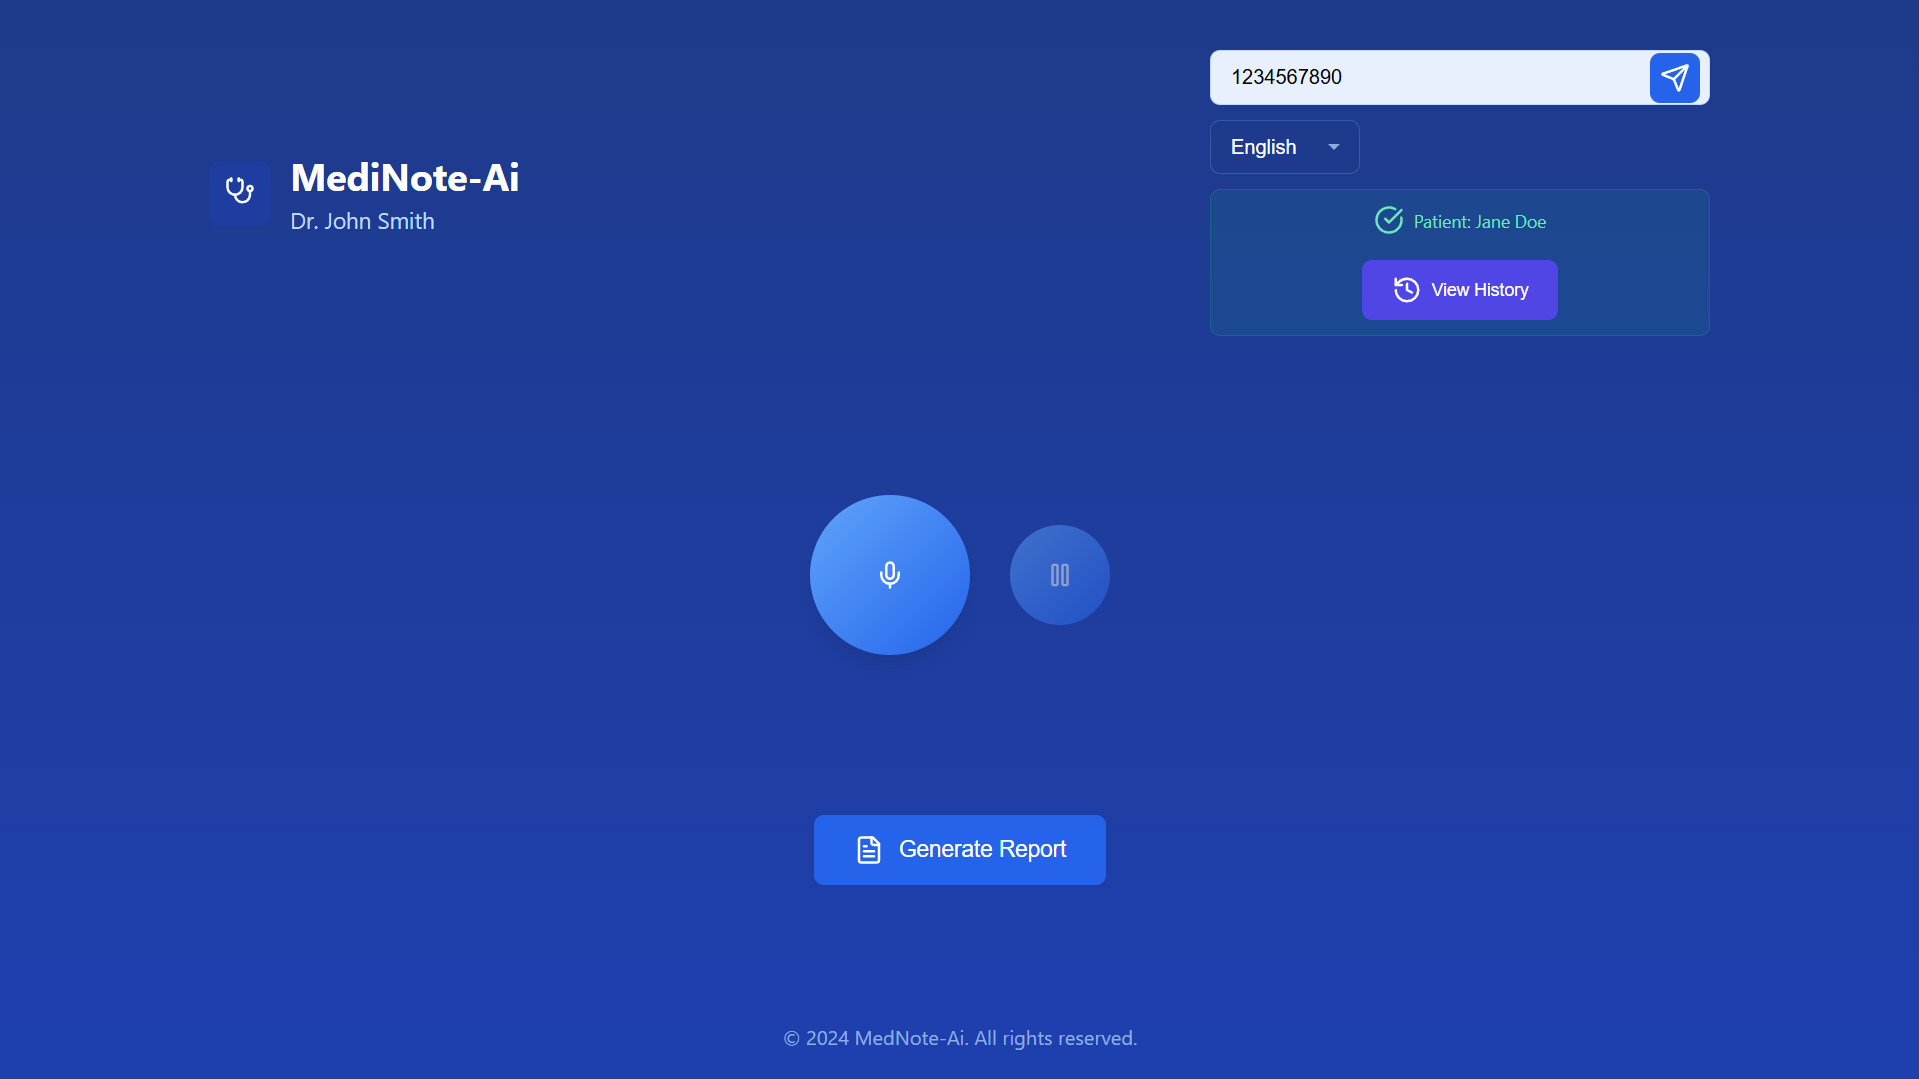Click the stethoscope logo icon
Viewport: 1919px width, 1079px height.
pyautogui.click(x=239, y=191)
